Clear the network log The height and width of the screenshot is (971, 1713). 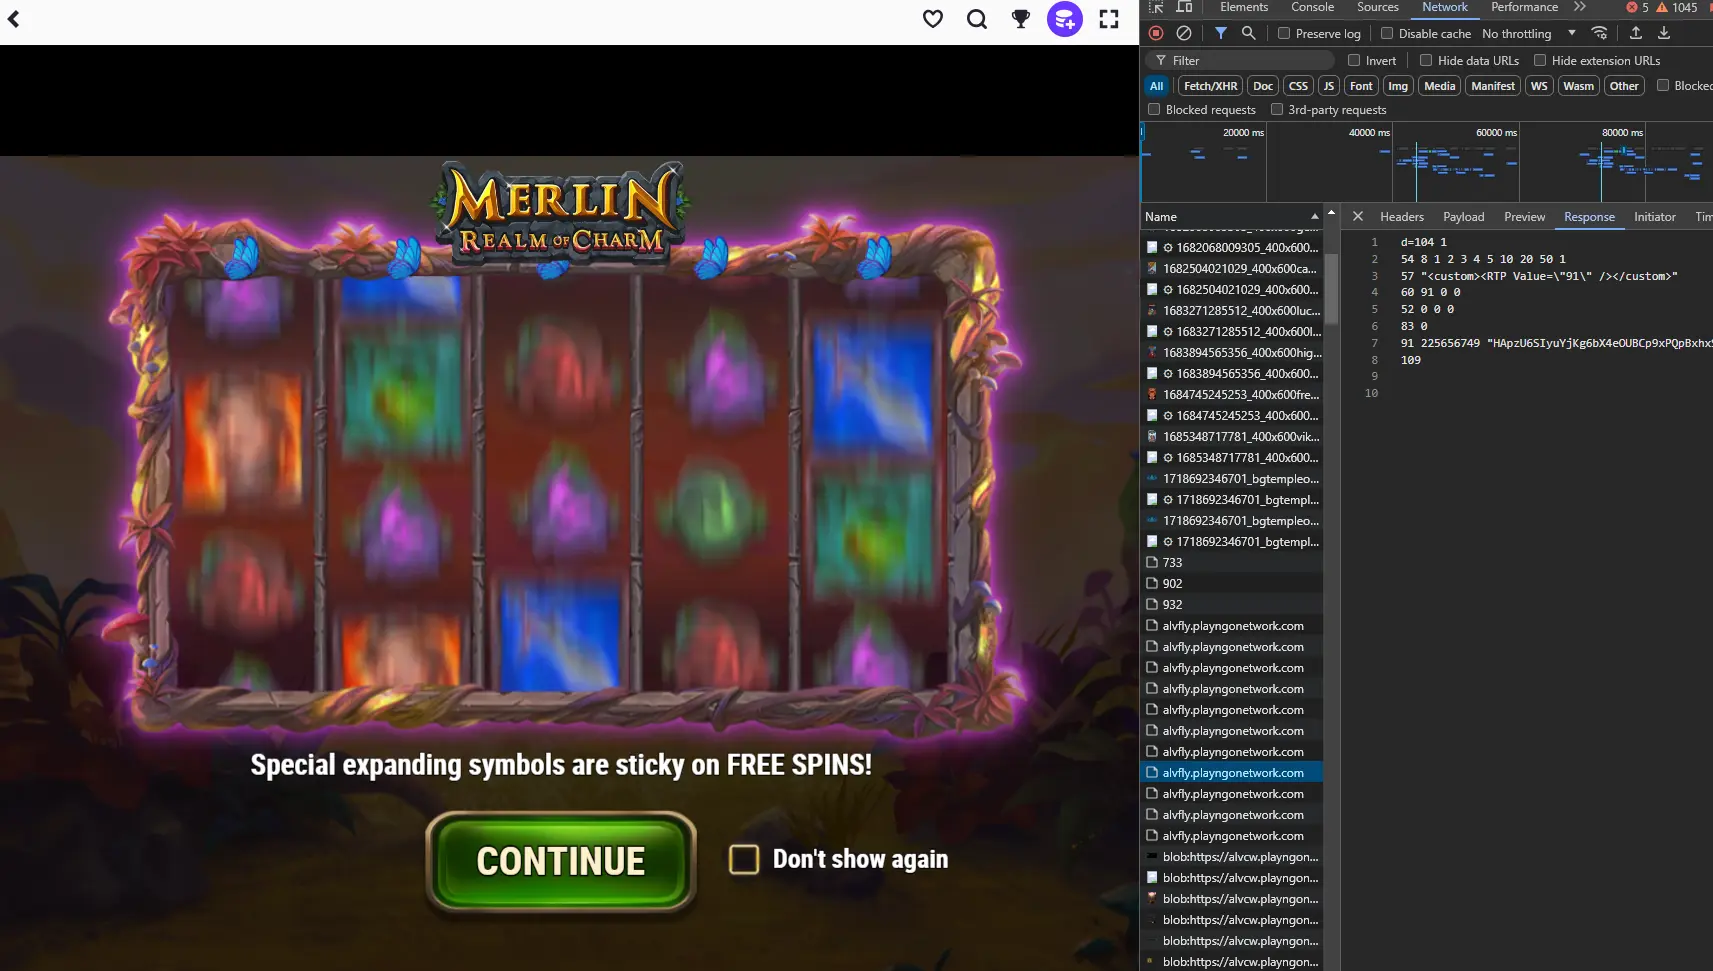(1184, 33)
